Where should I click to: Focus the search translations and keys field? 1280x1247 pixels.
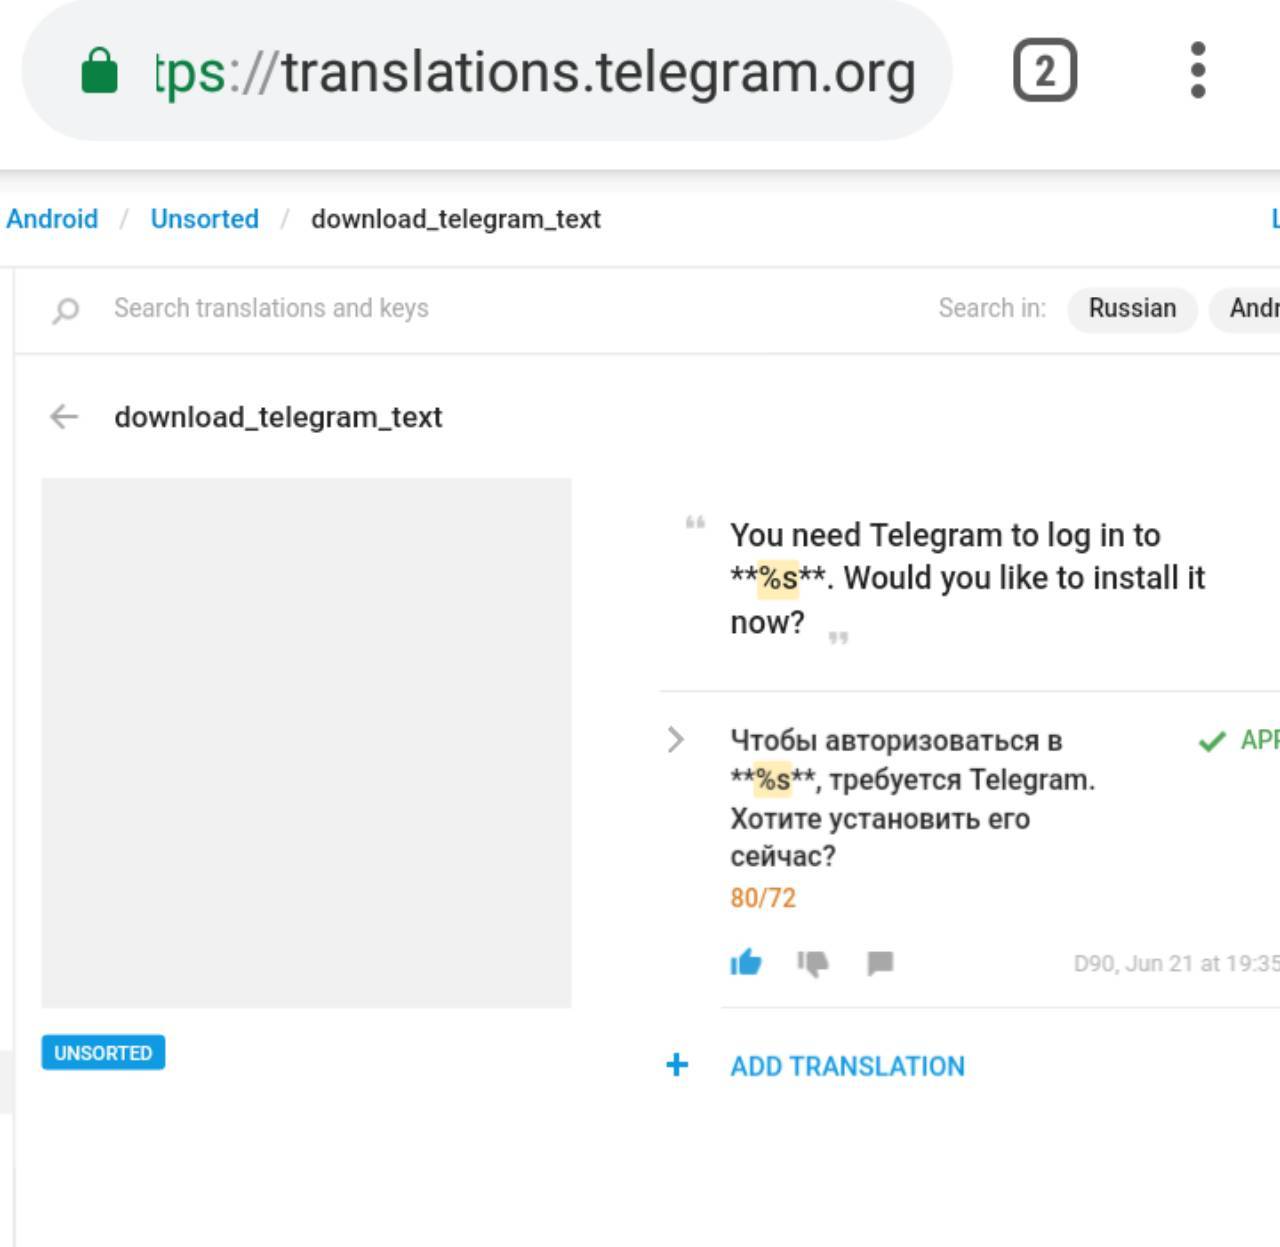pos(400,308)
